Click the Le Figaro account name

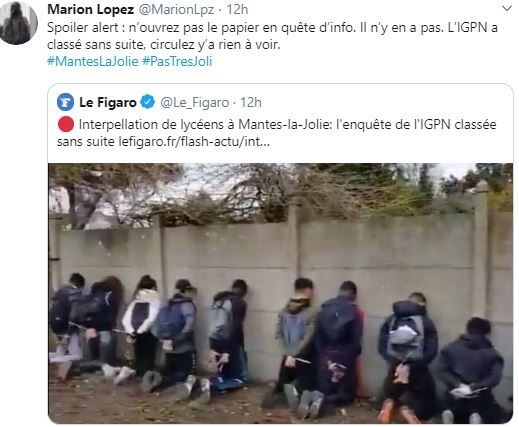click(108, 102)
